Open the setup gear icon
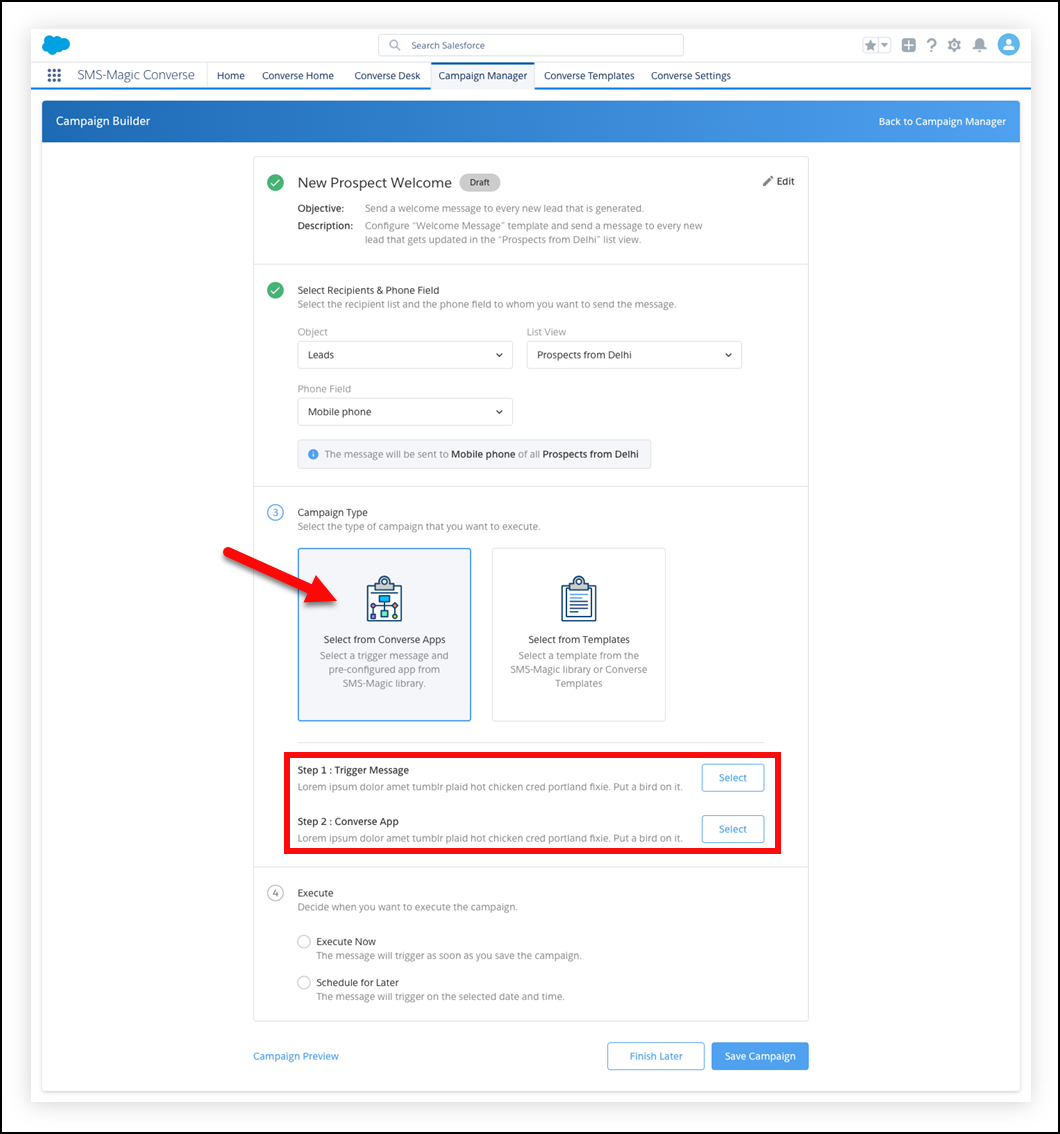1060x1134 pixels. click(x=954, y=45)
